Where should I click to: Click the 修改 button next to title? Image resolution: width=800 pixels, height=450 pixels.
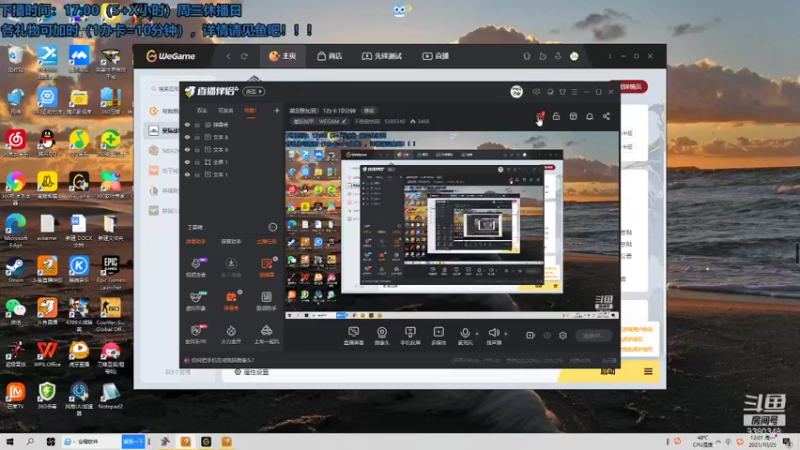(x=369, y=111)
